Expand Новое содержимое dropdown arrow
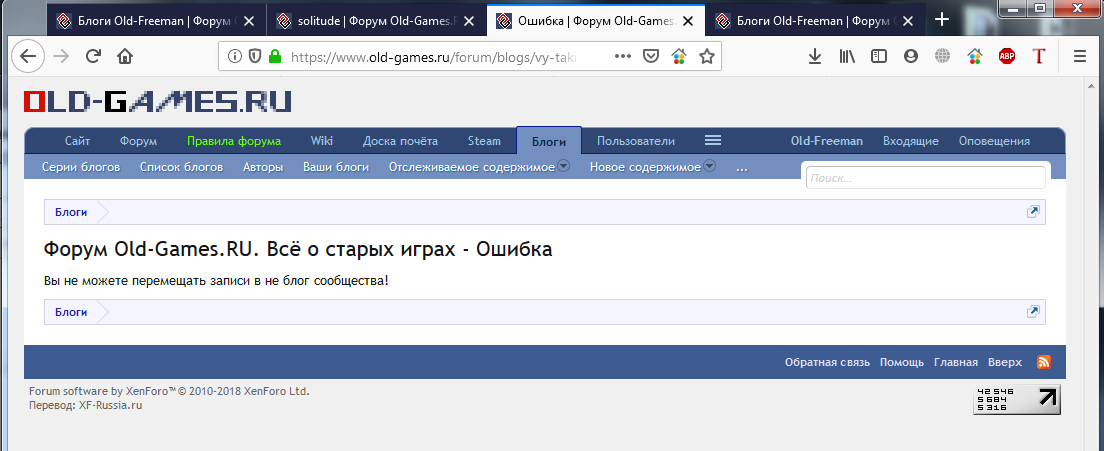 [710, 167]
